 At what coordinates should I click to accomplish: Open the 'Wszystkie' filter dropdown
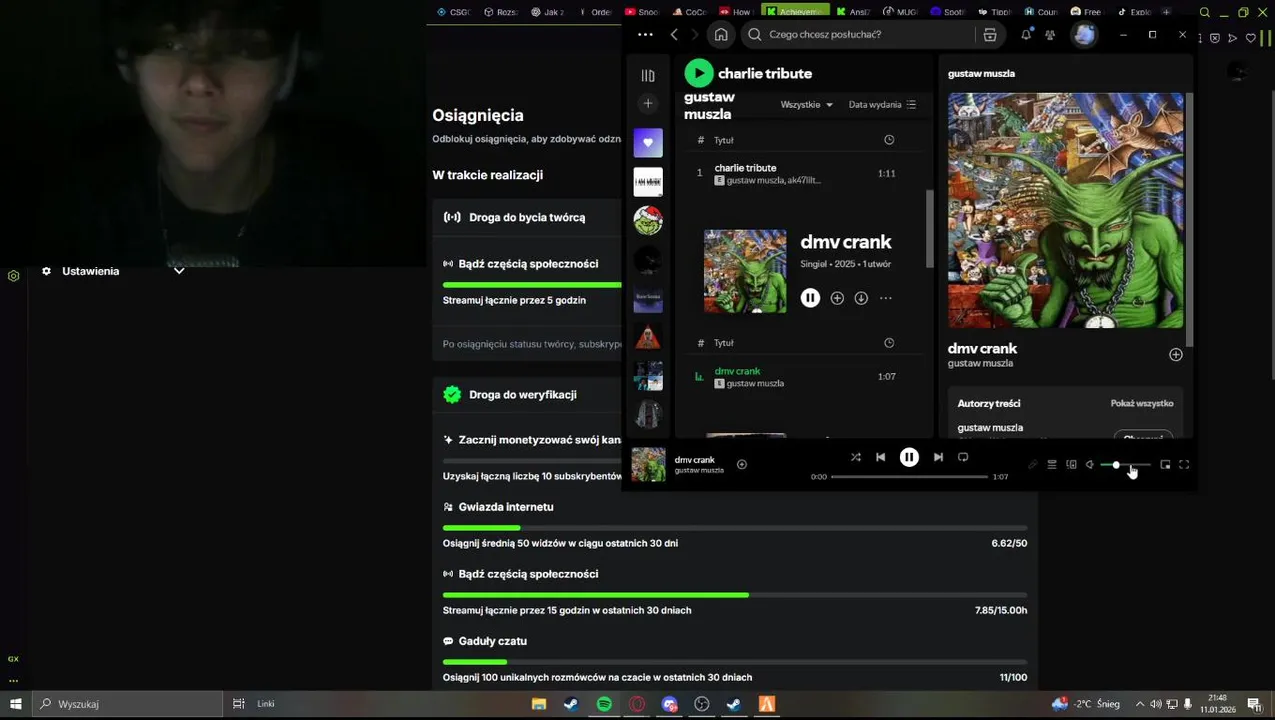click(807, 104)
